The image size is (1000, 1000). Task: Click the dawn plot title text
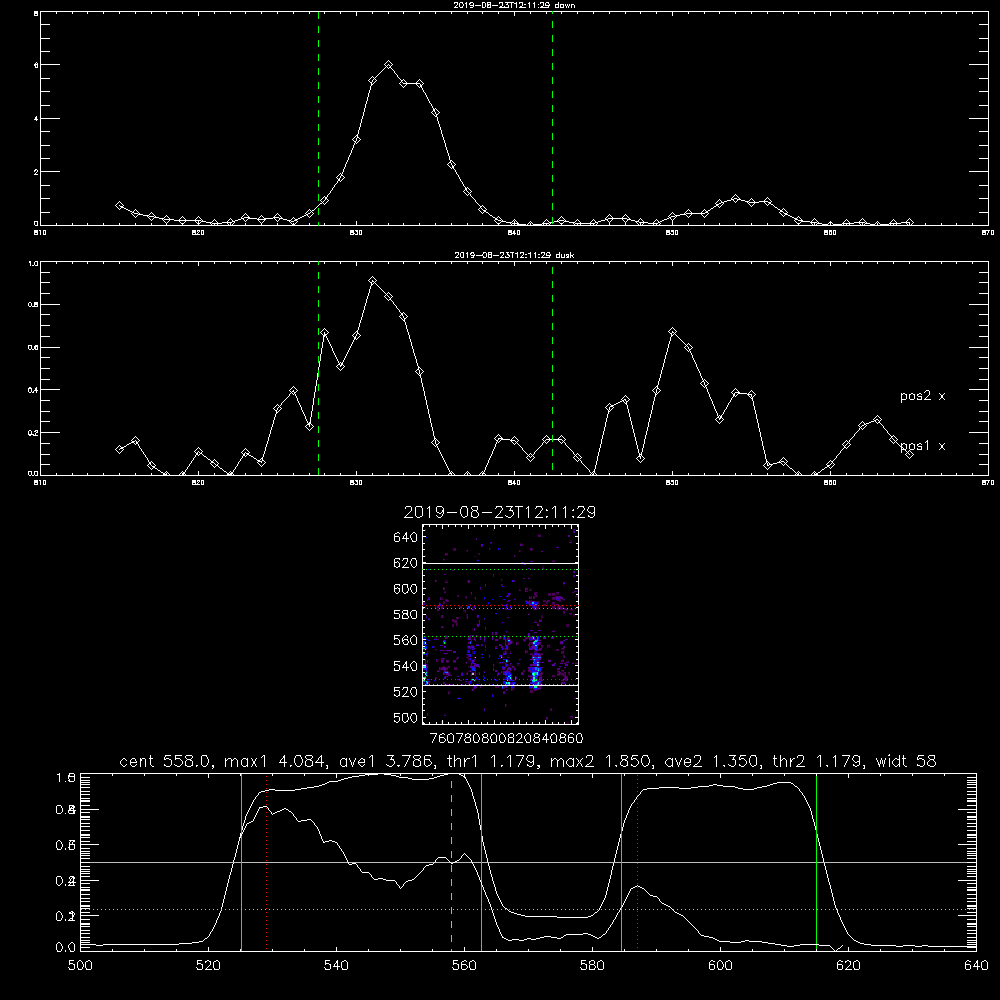[x=514, y=5]
